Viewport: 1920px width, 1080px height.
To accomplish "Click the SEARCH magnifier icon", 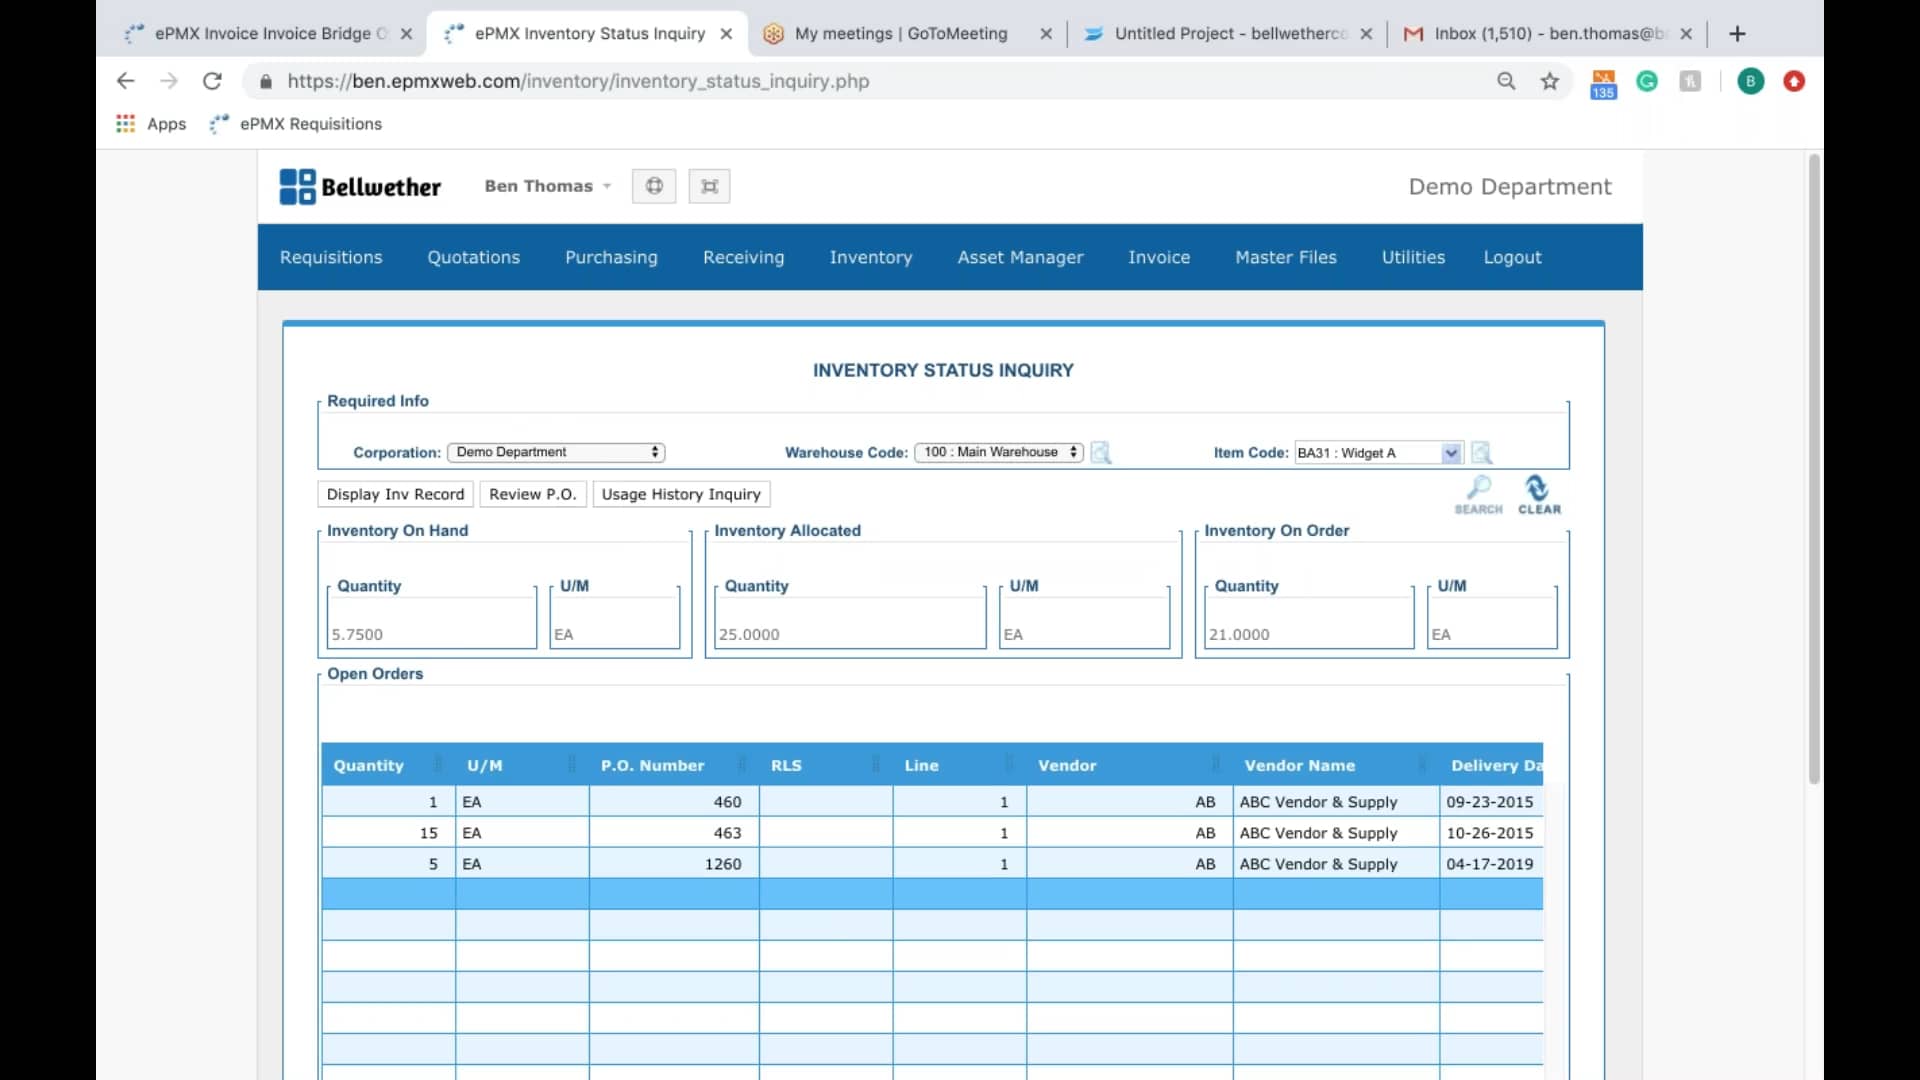I will [1478, 495].
